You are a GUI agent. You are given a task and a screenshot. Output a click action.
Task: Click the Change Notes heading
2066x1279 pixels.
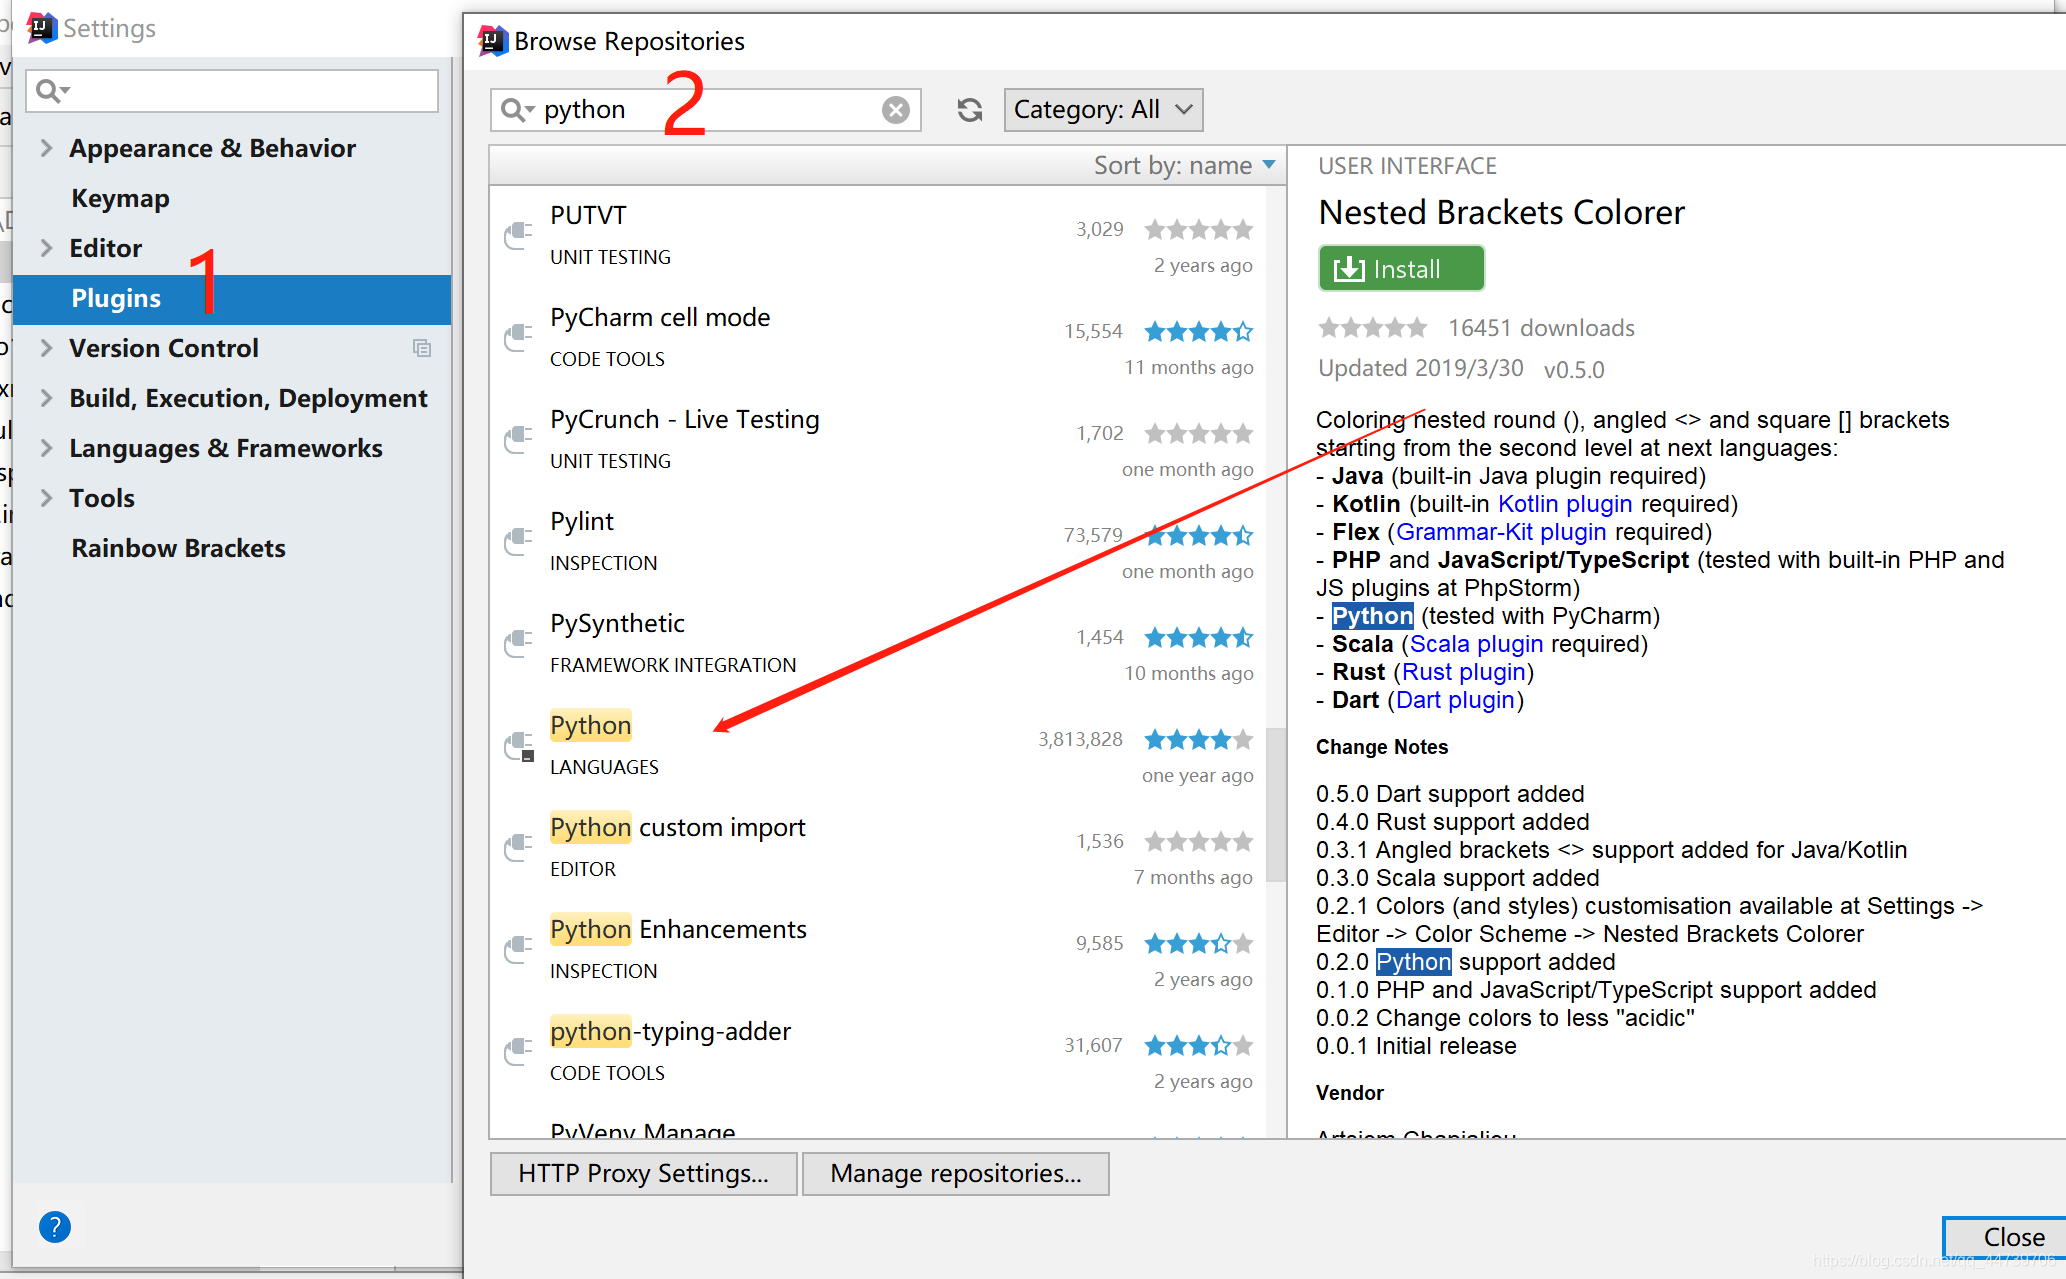coord(1381,747)
